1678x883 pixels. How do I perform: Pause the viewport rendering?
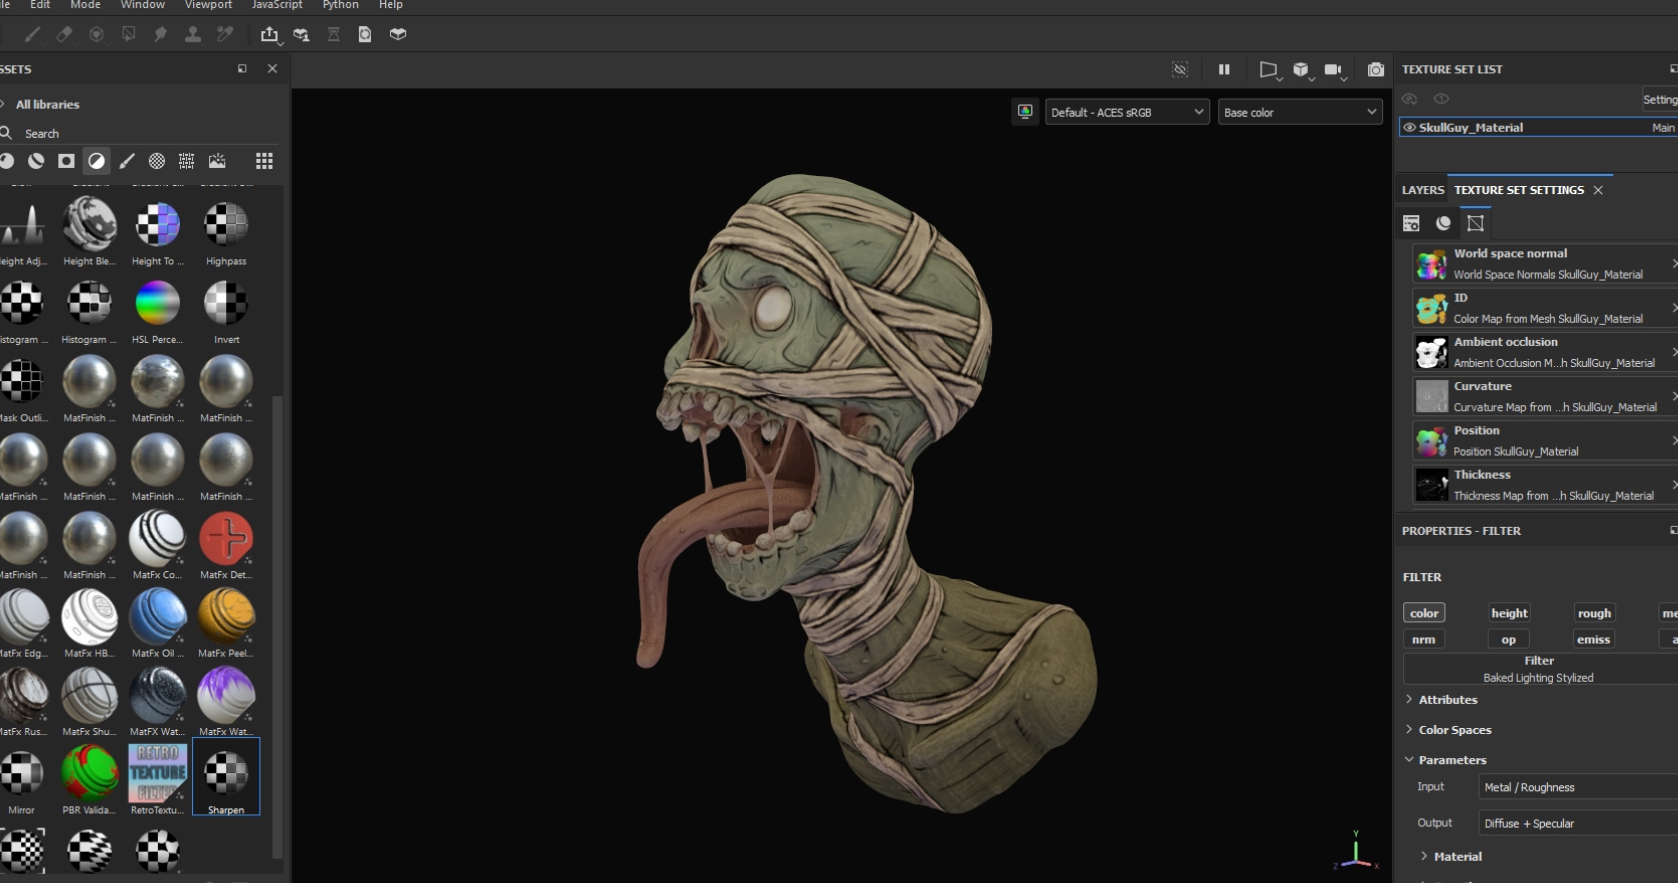pos(1224,69)
